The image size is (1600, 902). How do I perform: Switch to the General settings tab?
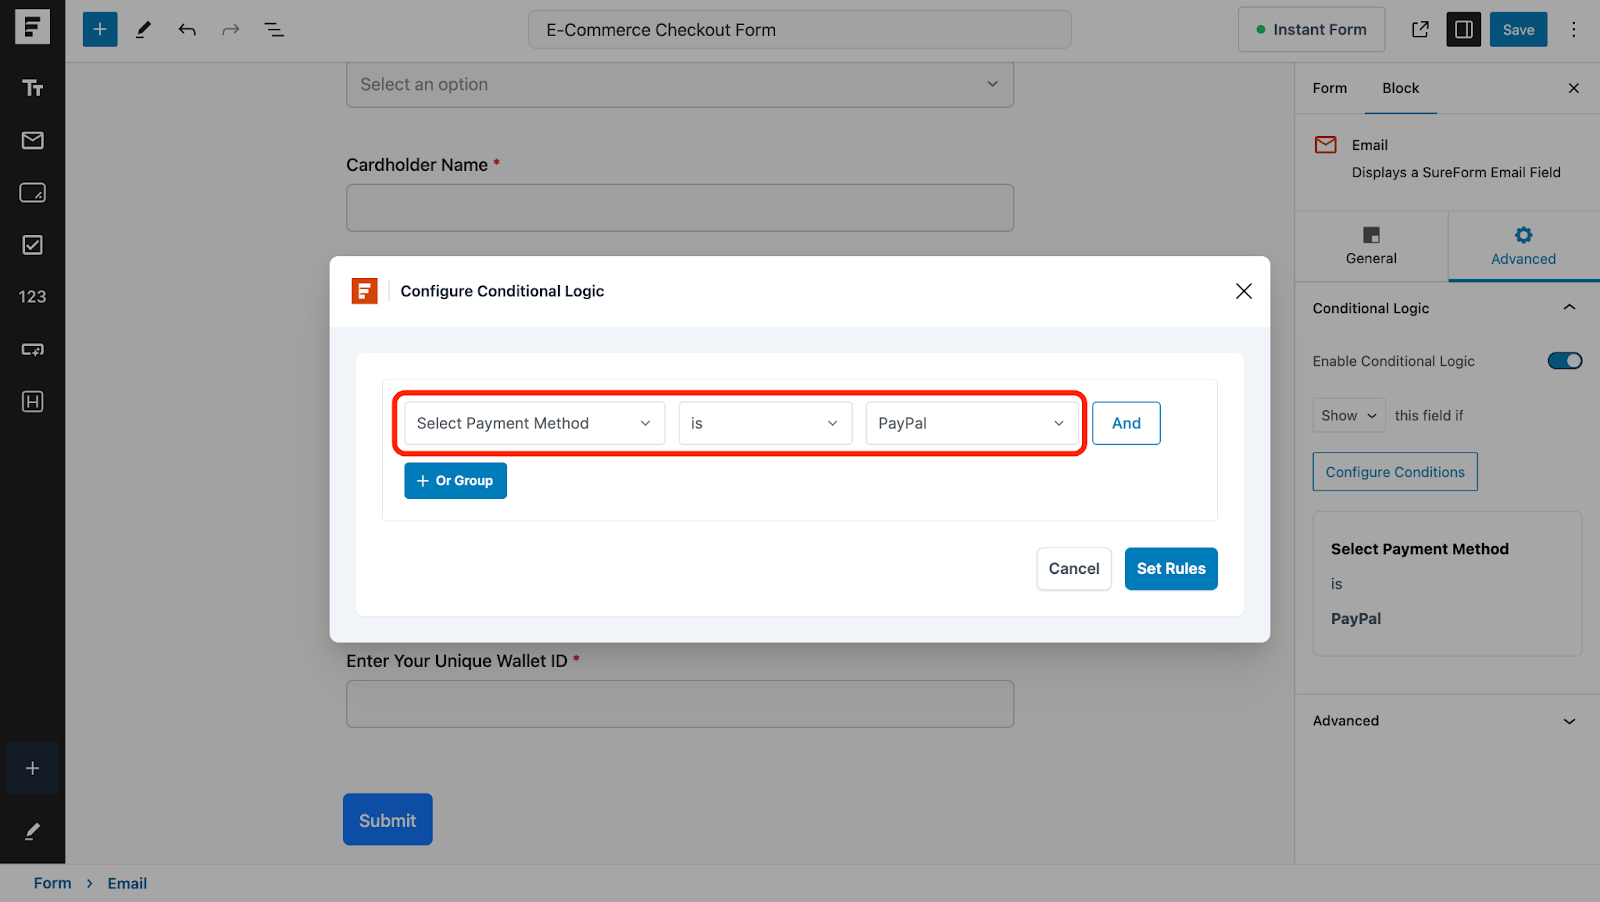tap(1371, 246)
